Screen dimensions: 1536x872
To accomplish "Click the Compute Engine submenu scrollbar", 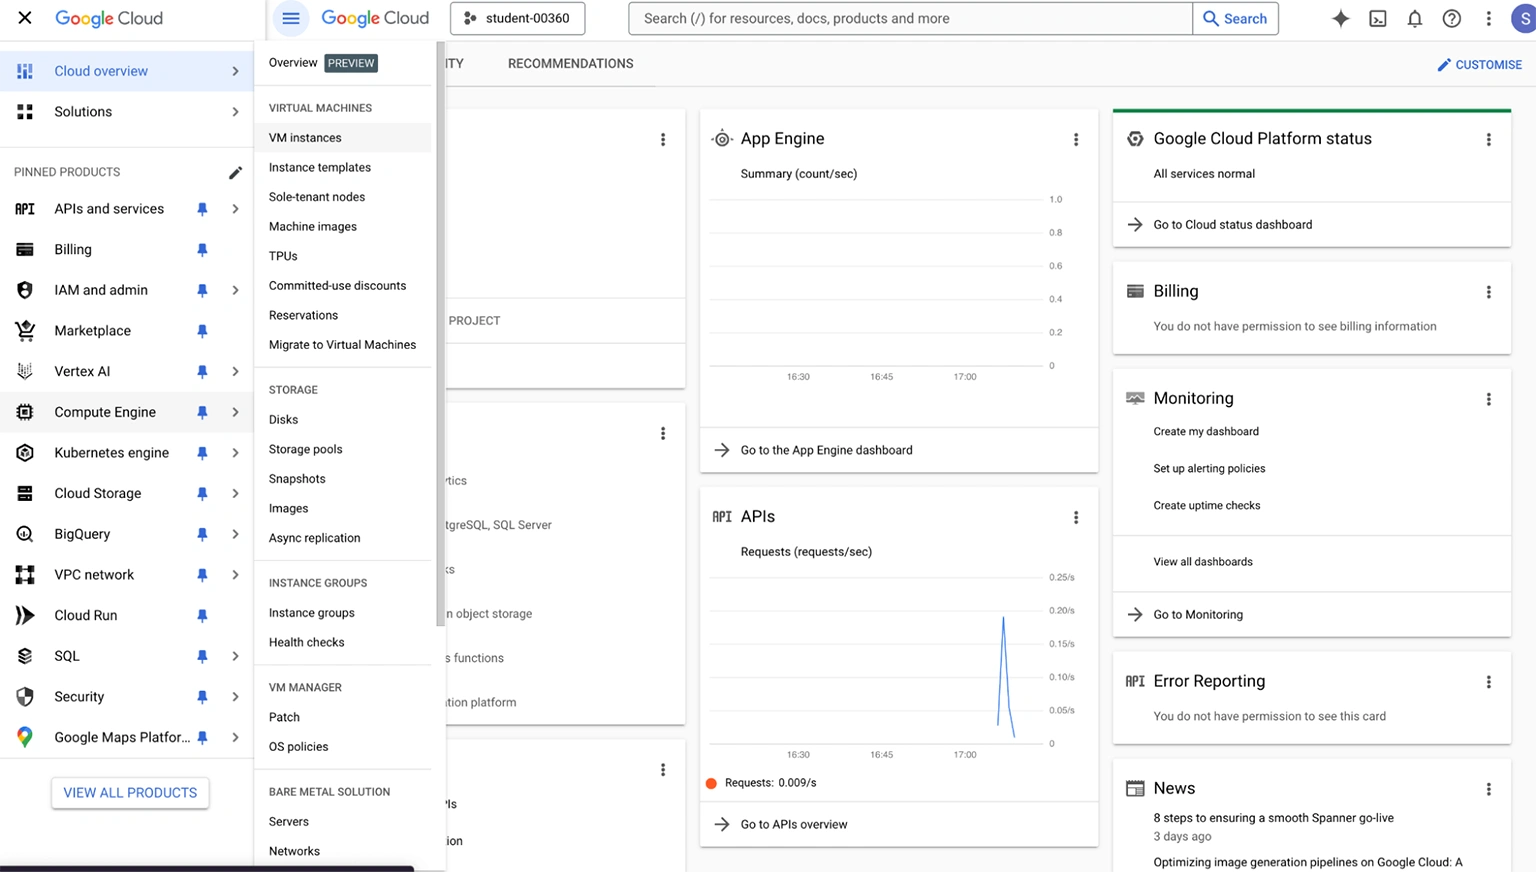I will (x=440, y=335).
